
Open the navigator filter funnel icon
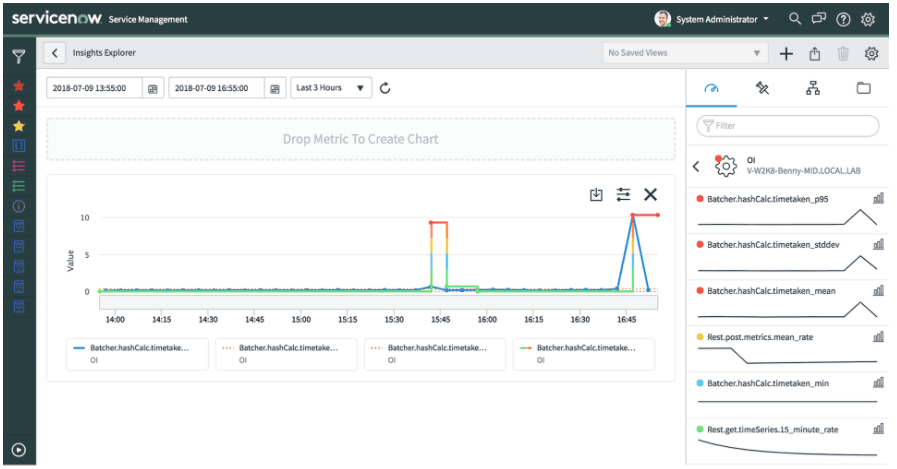point(19,56)
